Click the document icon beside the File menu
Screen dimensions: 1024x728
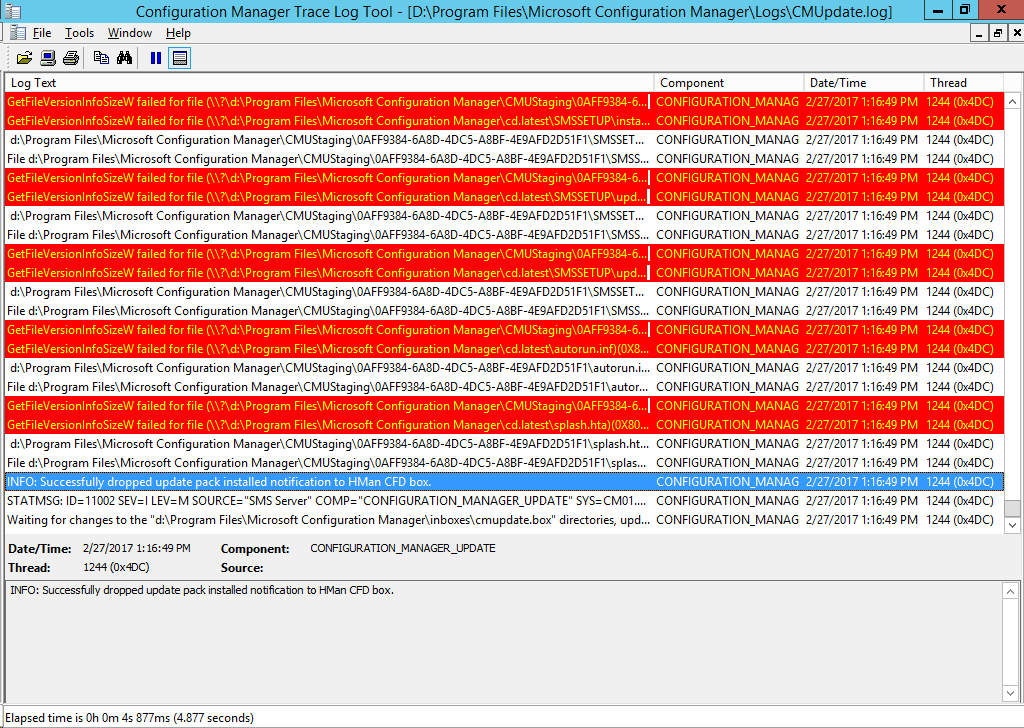click(18, 33)
